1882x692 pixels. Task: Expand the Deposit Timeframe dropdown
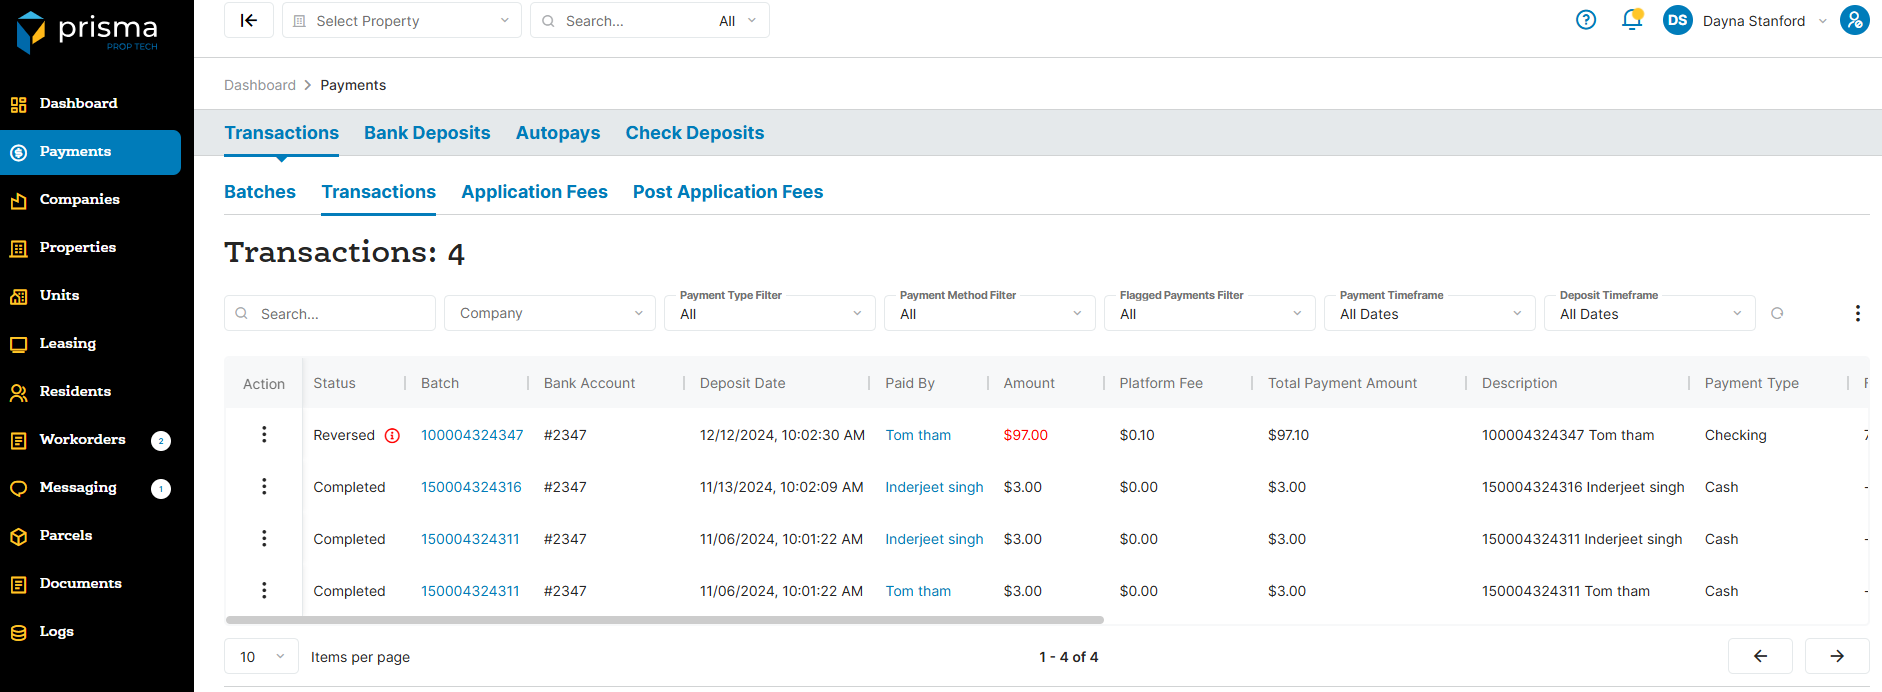point(1649,314)
